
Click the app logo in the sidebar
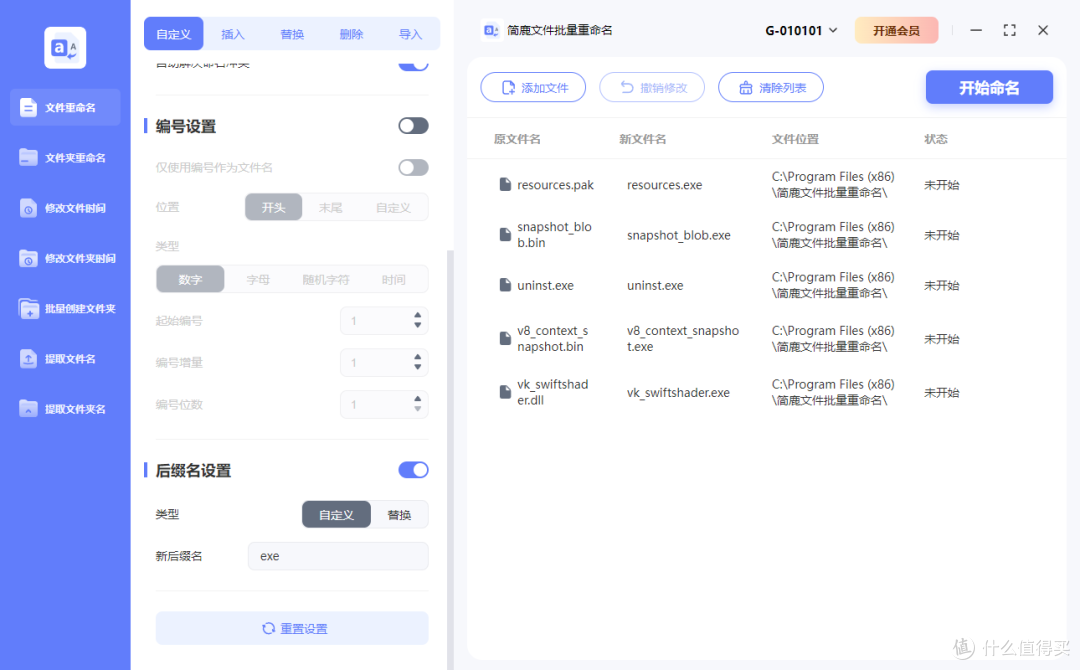coord(65,48)
